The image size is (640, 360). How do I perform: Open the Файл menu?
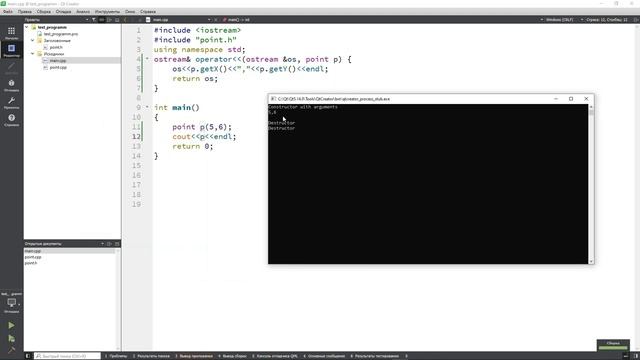pos(8,12)
